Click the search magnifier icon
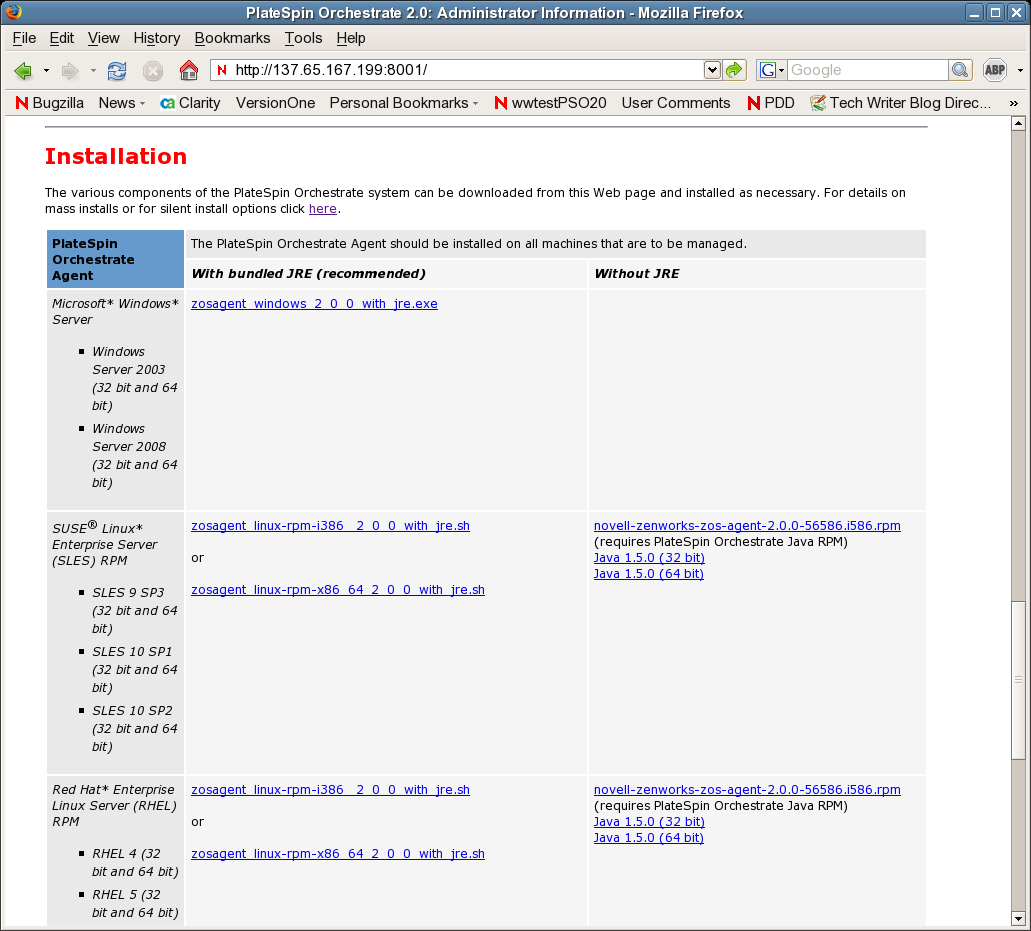Viewport: 1031px width, 931px height. (960, 70)
